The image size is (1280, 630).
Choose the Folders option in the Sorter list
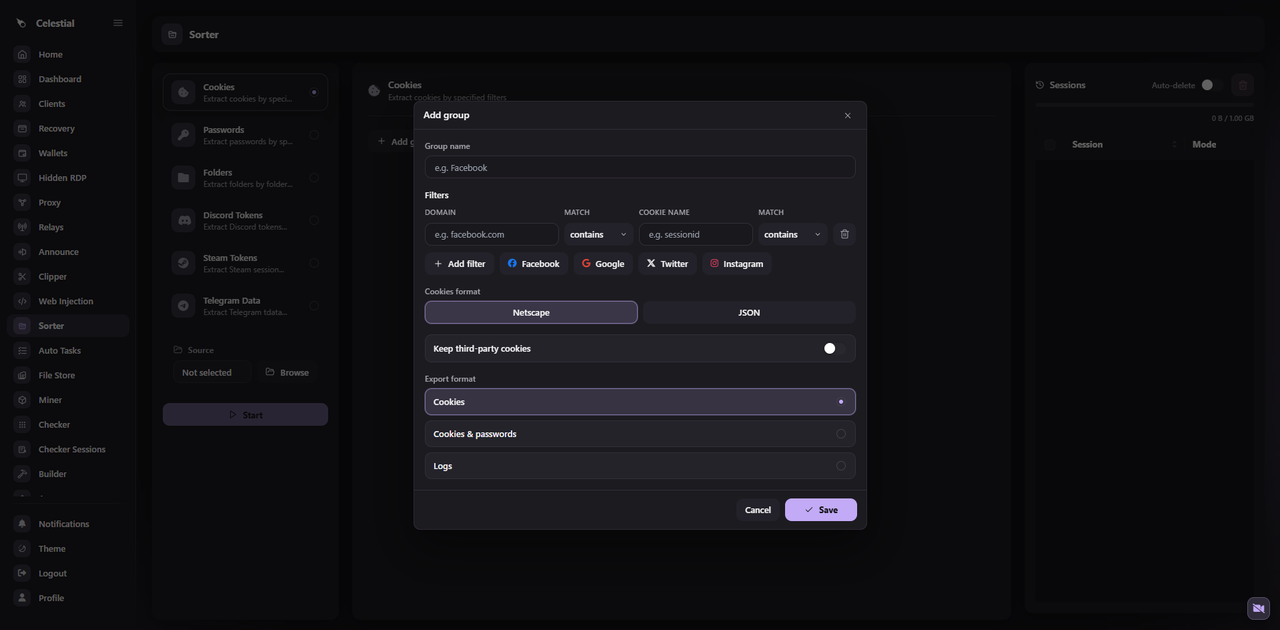[245, 178]
